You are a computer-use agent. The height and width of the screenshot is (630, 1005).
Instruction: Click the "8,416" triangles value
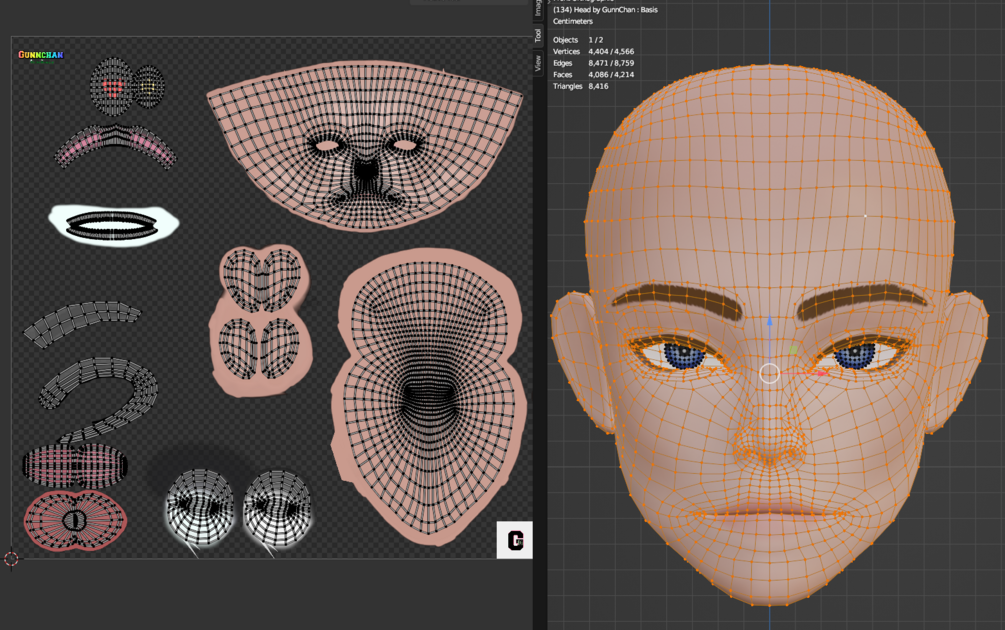598,86
